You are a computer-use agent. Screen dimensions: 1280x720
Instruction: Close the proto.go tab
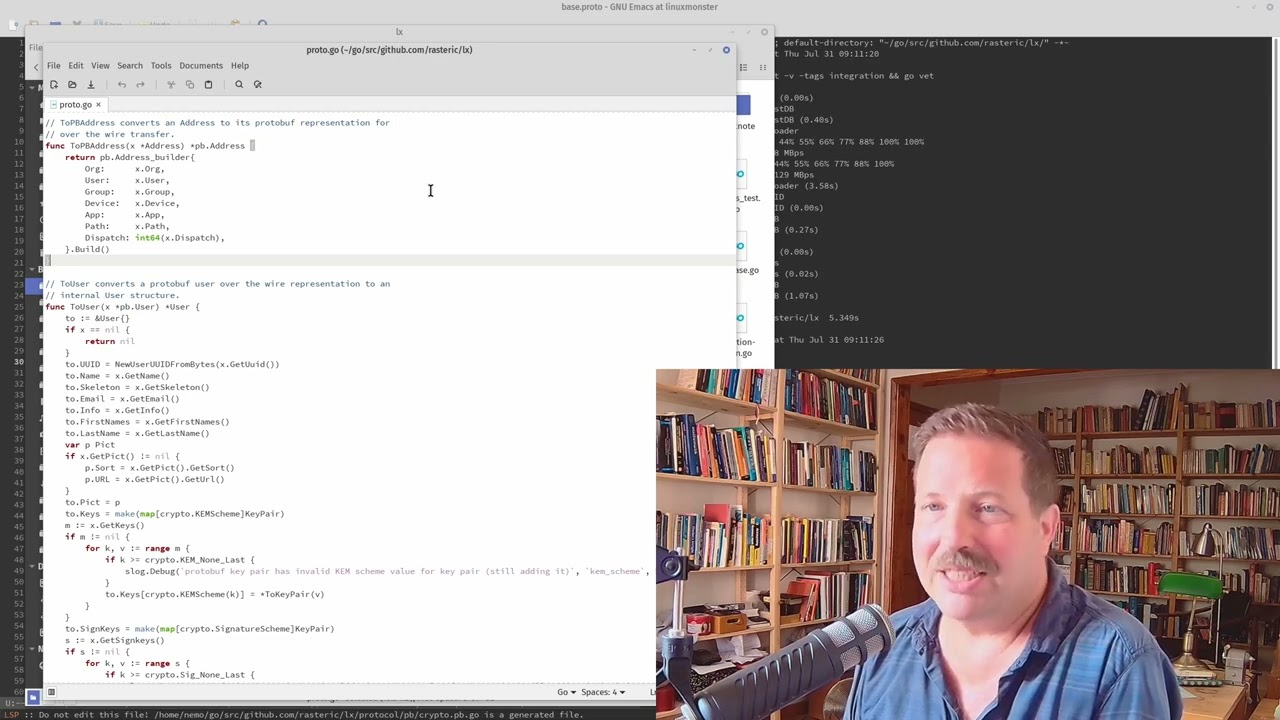point(98,105)
